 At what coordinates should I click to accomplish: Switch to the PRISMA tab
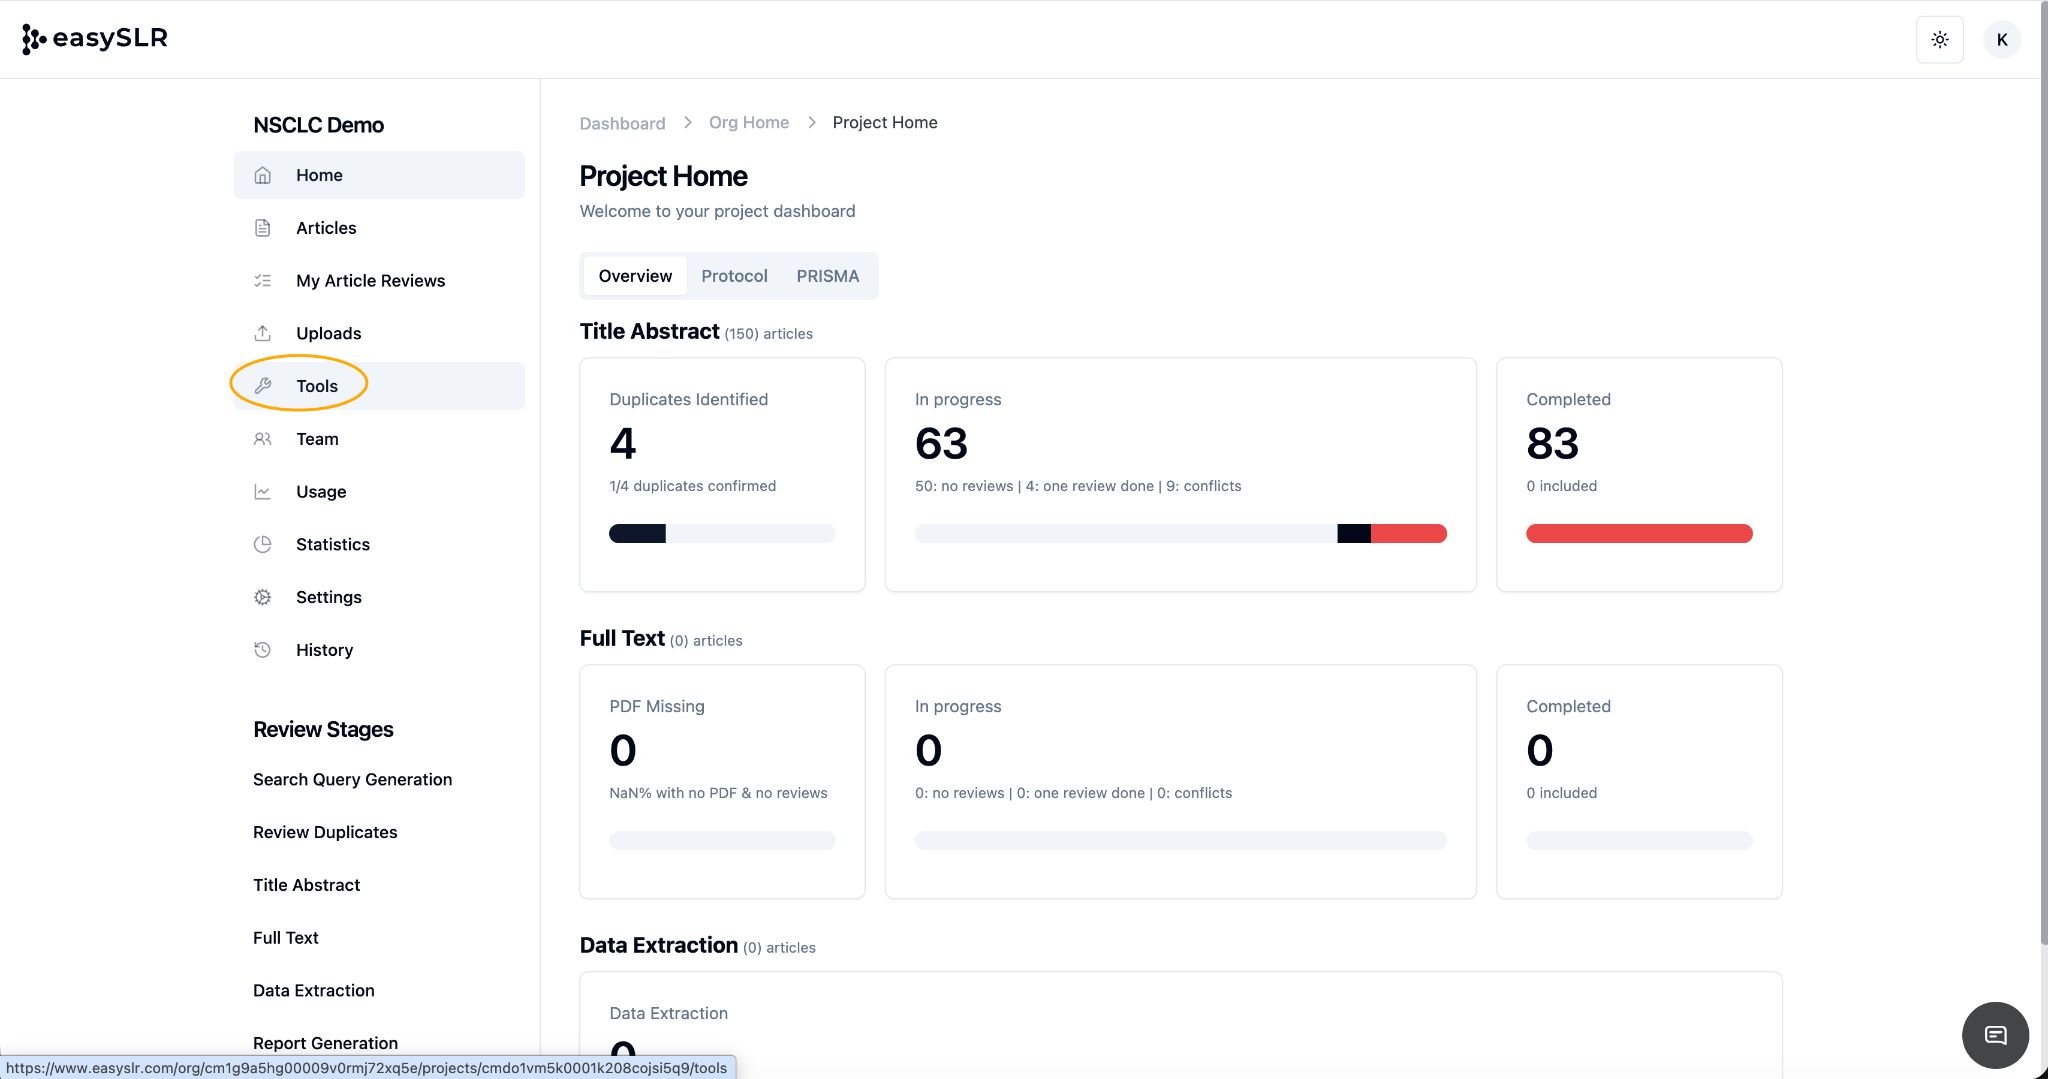tap(827, 276)
